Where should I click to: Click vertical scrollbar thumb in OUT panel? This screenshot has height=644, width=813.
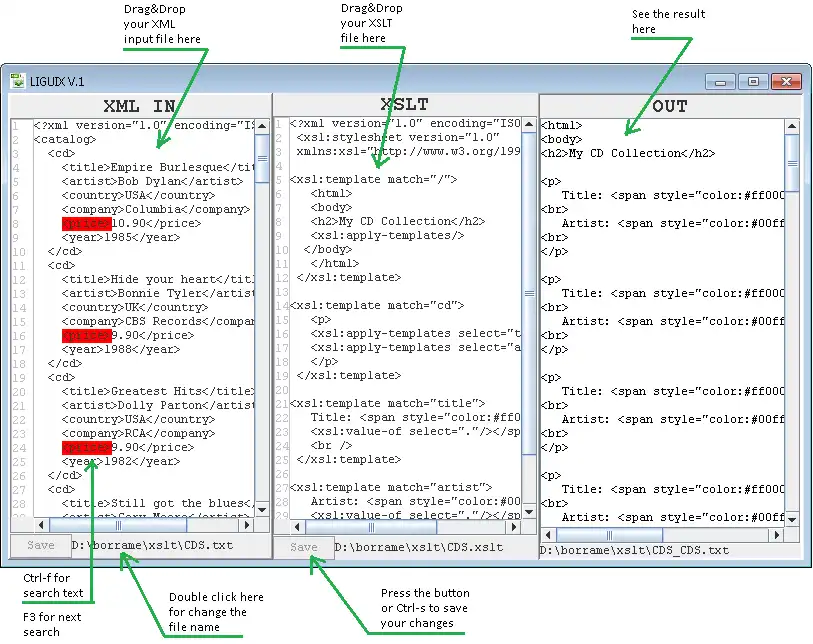pos(792,163)
